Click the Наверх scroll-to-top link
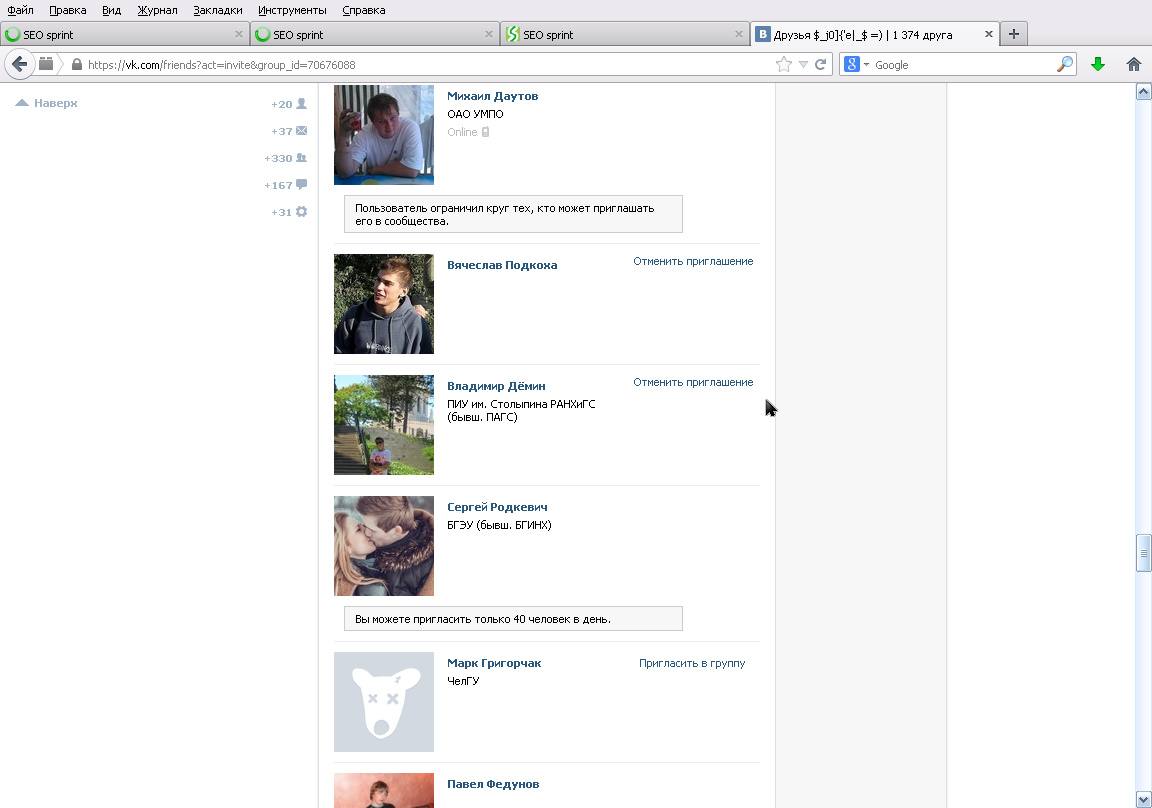This screenshot has height=808, width=1152. pyautogui.click(x=47, y=103)
